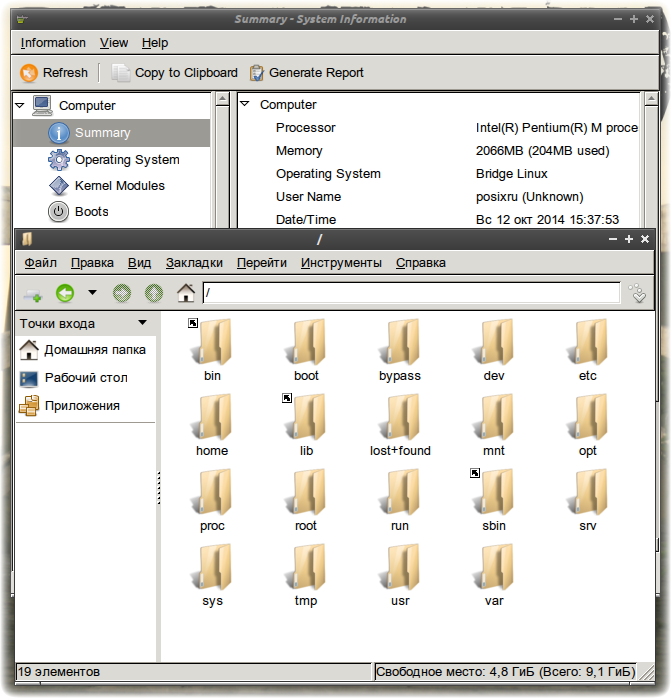Click the 19 элементов status bar text
Viewport: 671px width, 698px height.
[x=59, y=671]
